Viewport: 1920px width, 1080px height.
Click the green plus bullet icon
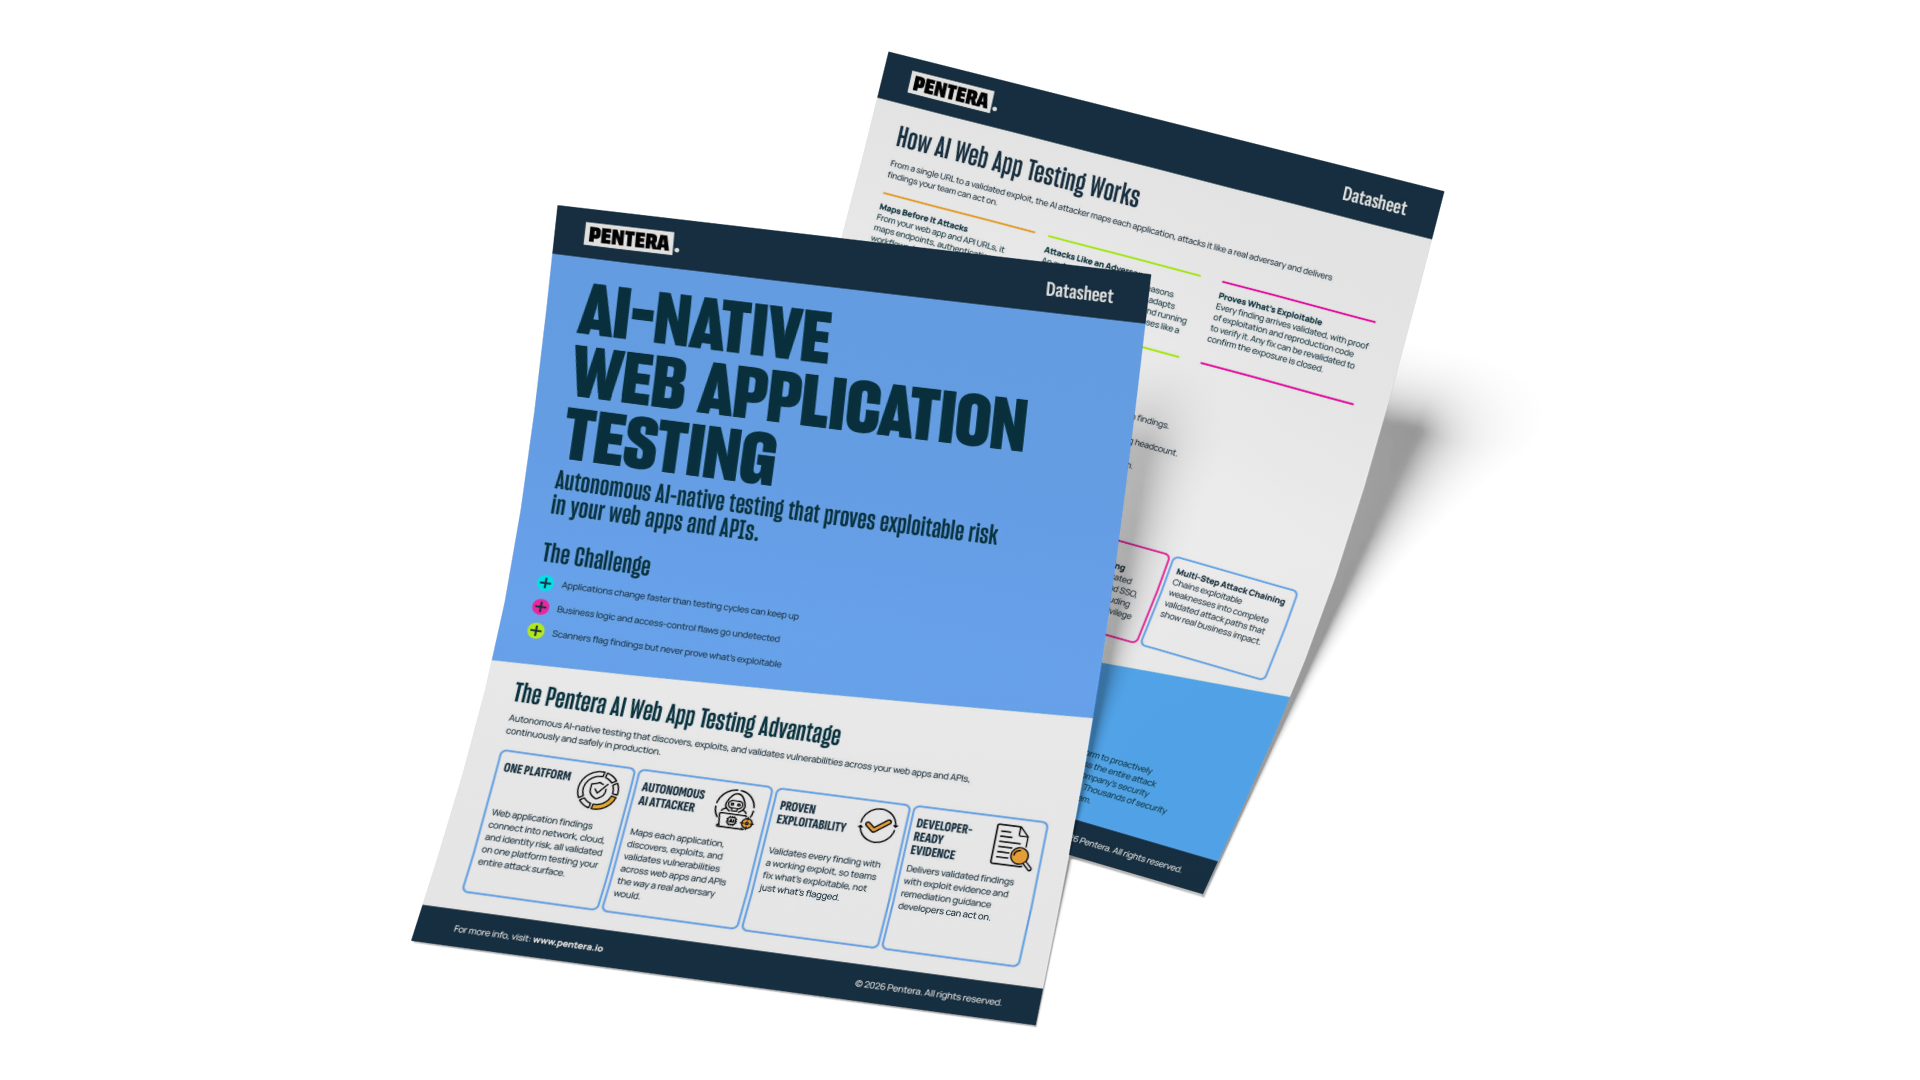point(536,631)
